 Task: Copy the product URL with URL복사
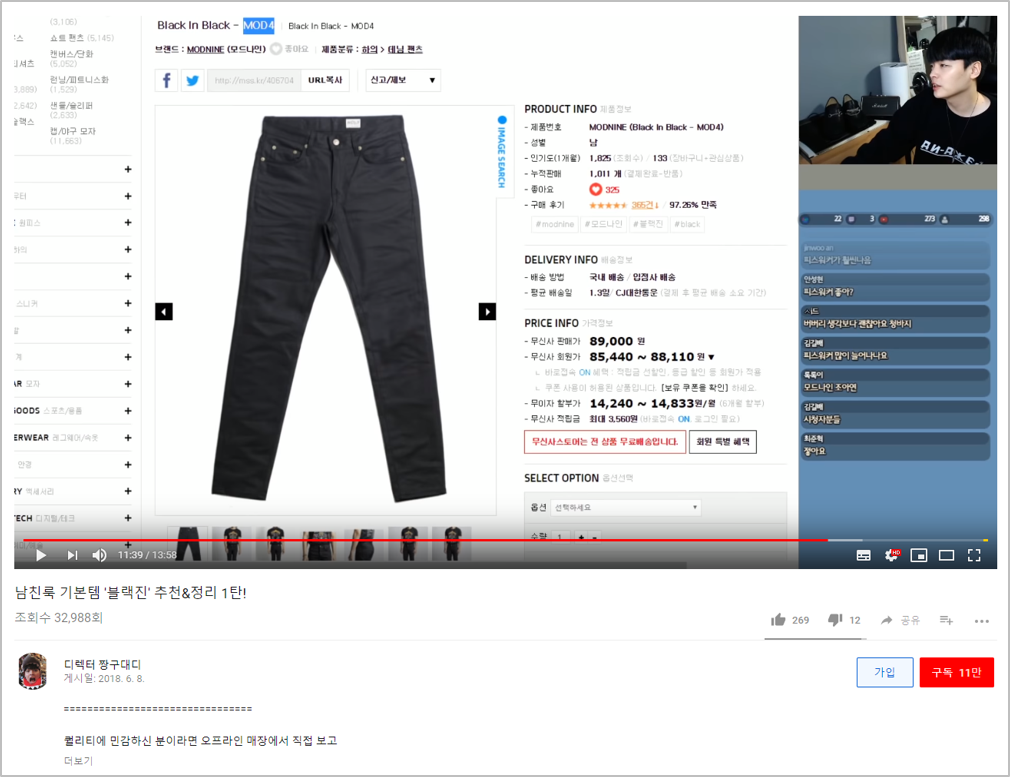[x=326, y=80]
